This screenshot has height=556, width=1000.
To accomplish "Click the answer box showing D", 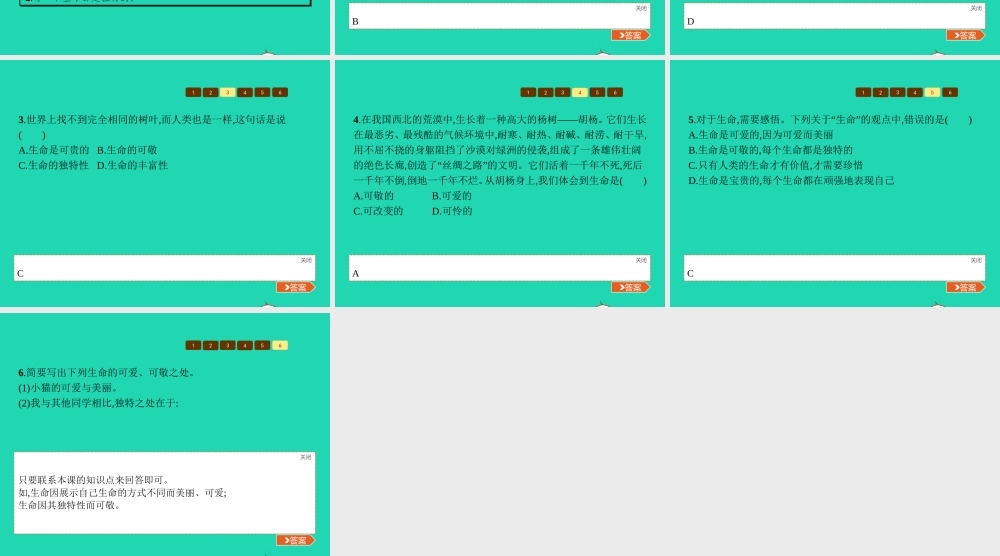I will click(x=834, y=15).
